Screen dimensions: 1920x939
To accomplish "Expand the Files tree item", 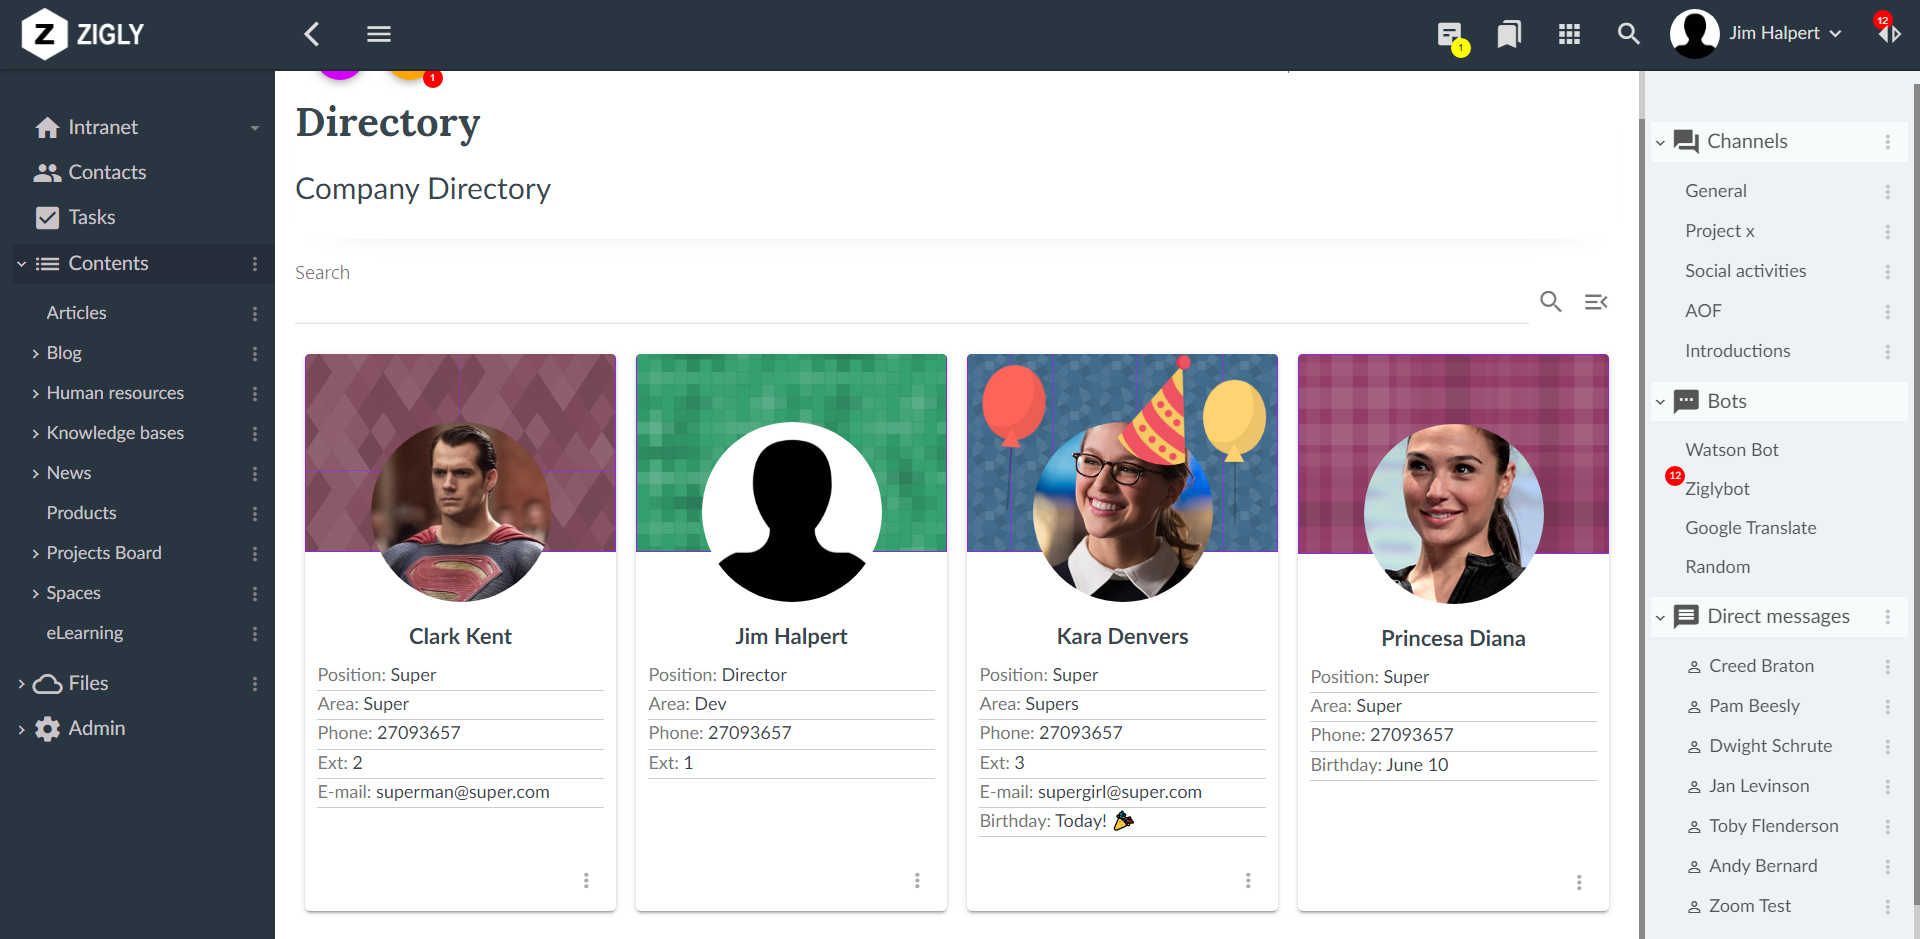I will tap(21, 684).
